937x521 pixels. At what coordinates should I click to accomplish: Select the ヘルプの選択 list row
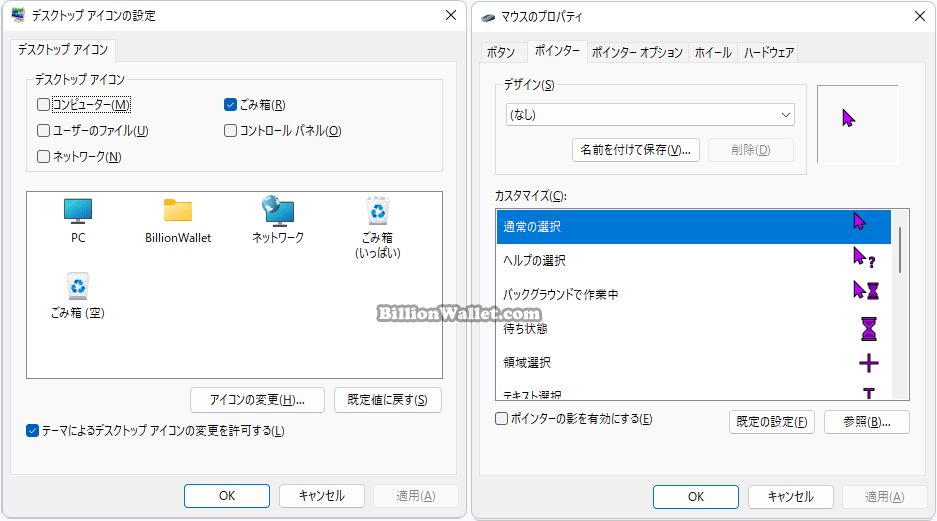click(694, 260)
